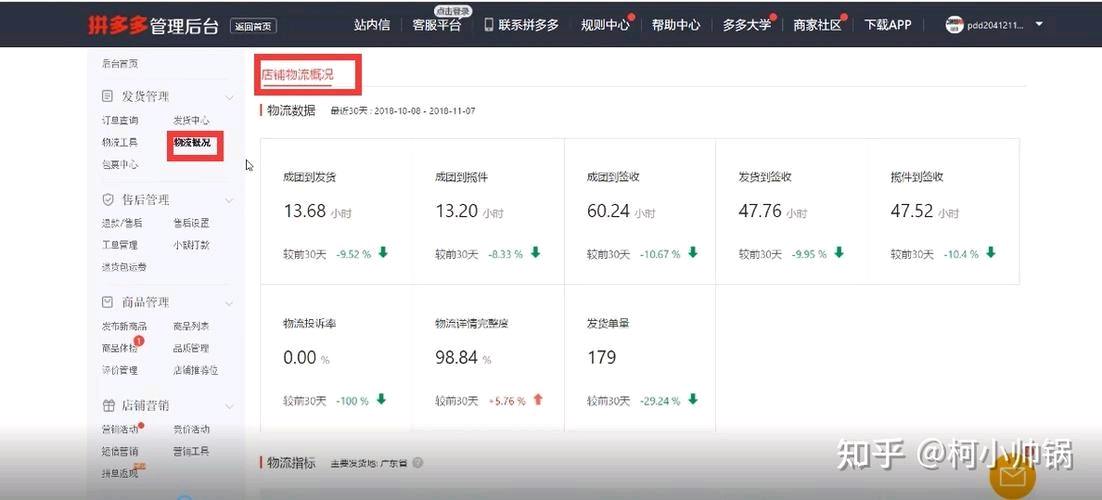
Task: Click the 物流投诉率 value 0.00
Action: [300, 357]
